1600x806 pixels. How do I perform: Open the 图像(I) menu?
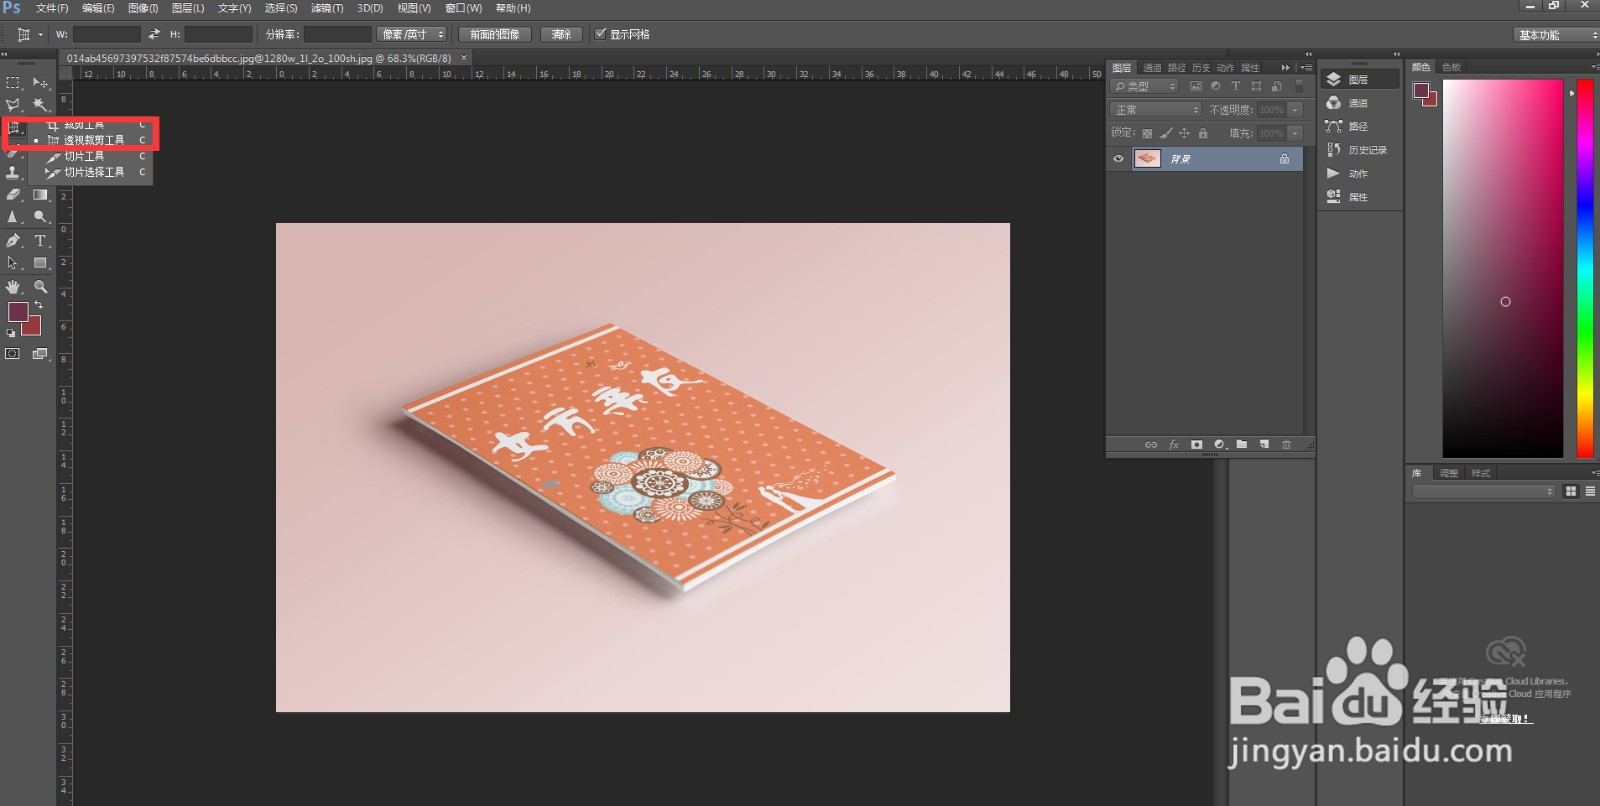tap(143, 8)
